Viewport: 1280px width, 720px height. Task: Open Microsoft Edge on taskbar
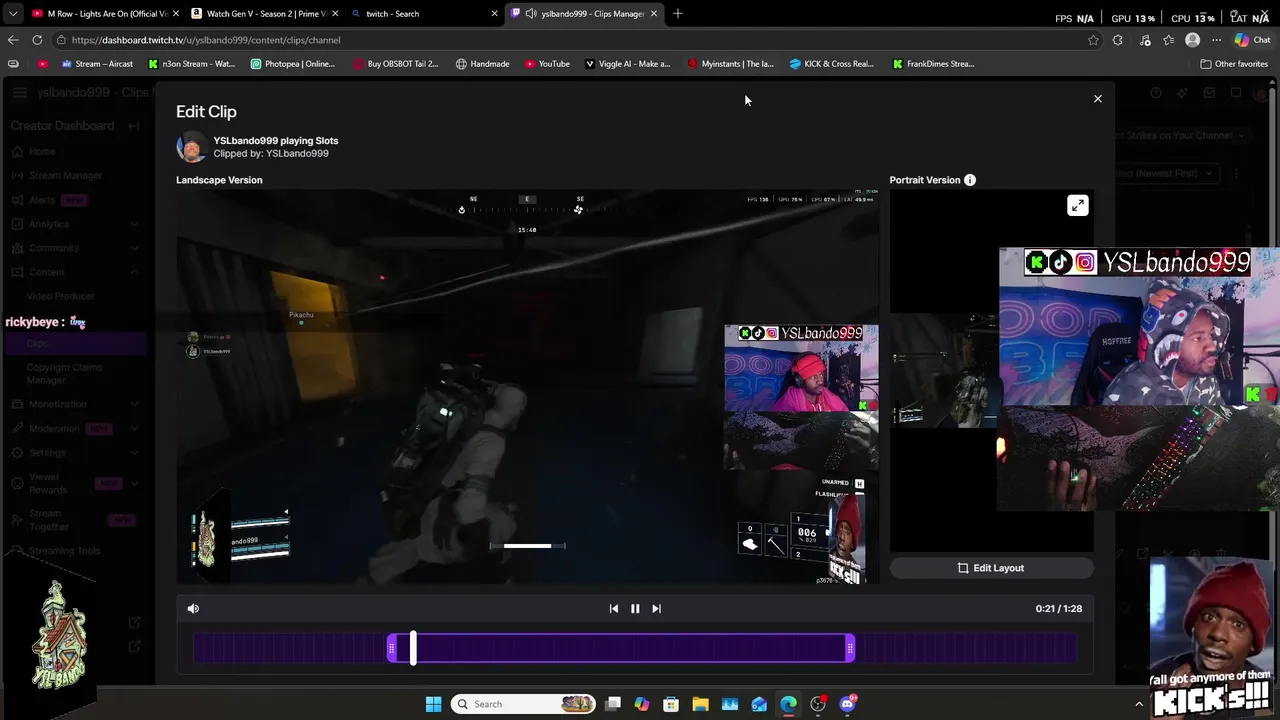point(788,704)
